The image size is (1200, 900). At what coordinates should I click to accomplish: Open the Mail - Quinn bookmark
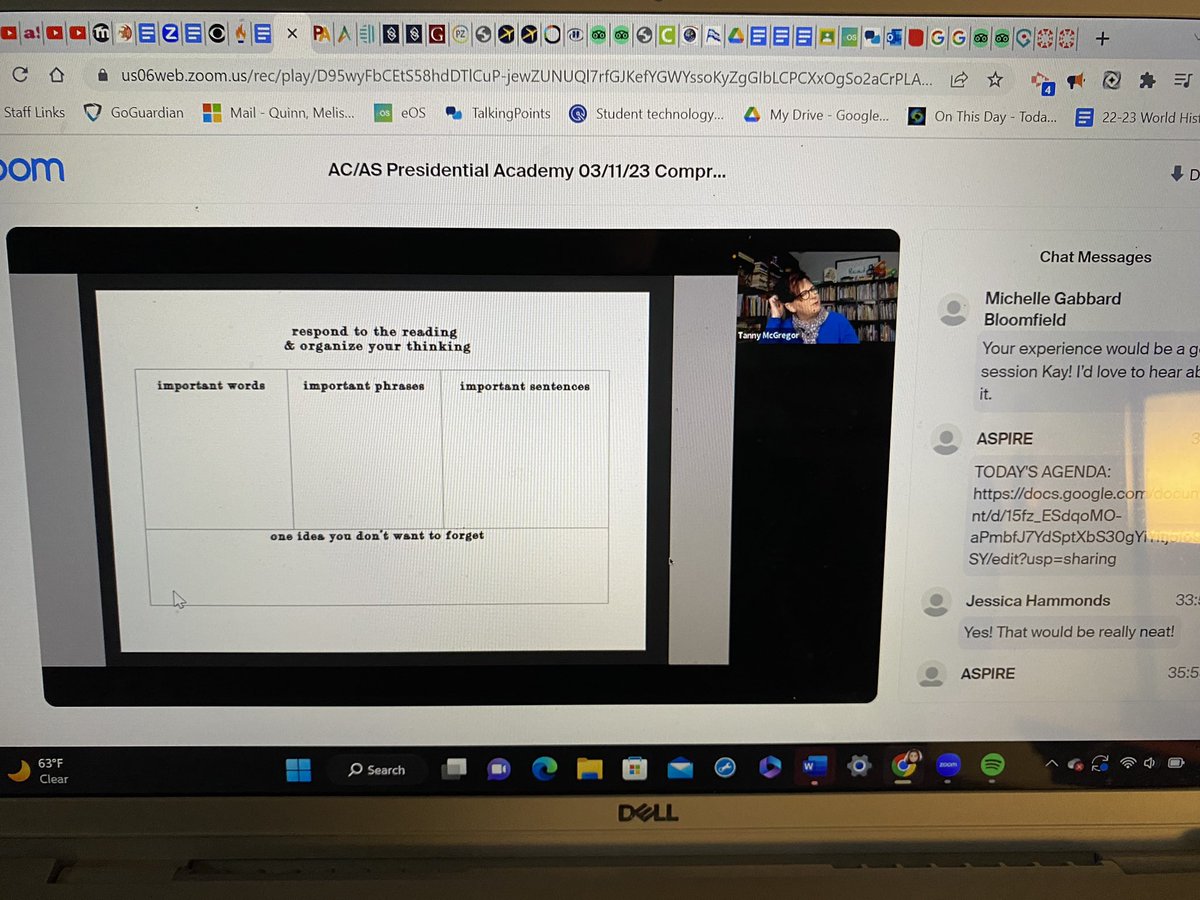pos(279,113)
